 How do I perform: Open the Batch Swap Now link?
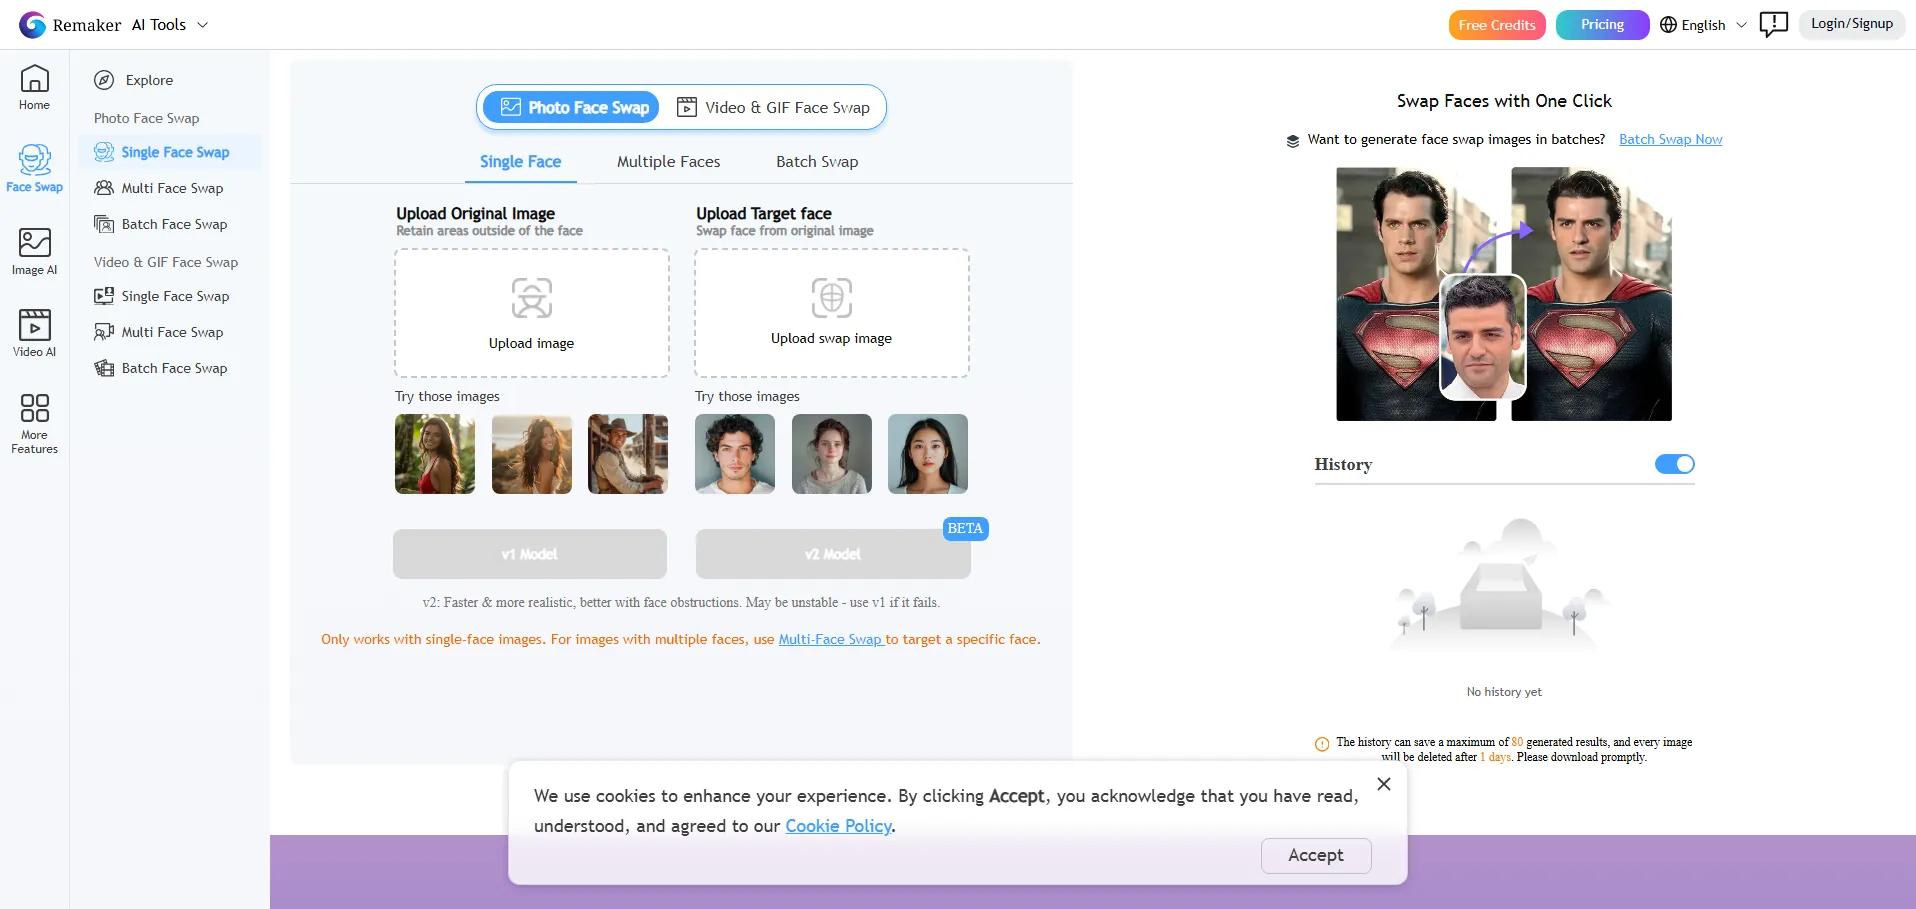pos(1670,140)
